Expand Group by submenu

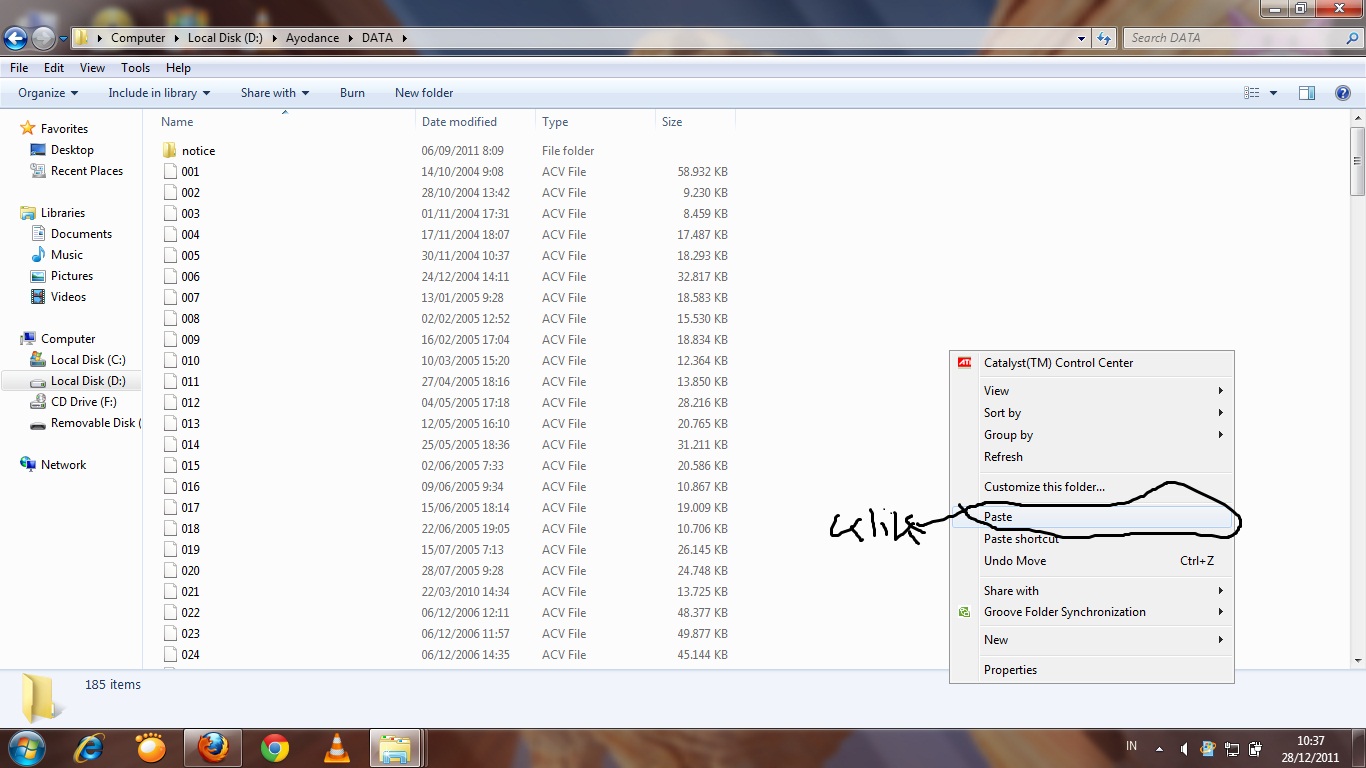[x=1092, y=435]
